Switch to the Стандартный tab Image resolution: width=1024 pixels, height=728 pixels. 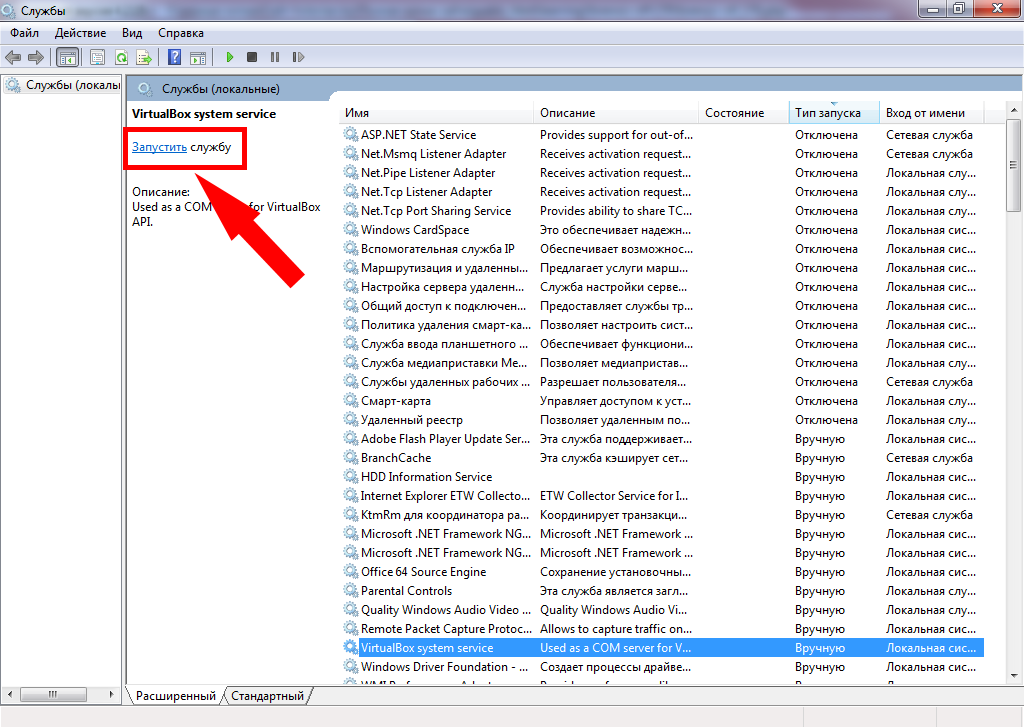[267, 695]
